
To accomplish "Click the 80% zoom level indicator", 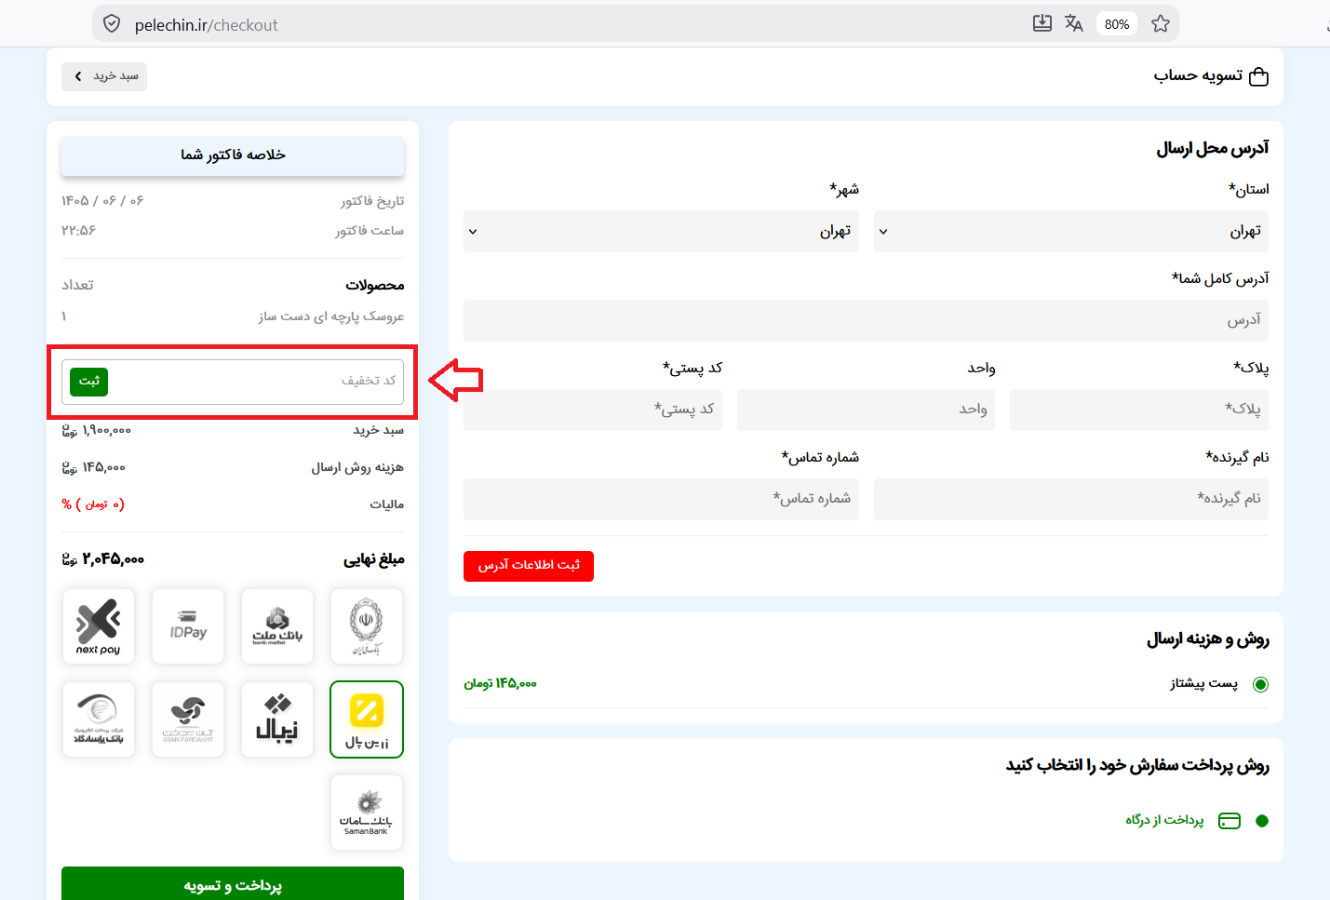I will pyautogui.click(x=1117, y=24).
